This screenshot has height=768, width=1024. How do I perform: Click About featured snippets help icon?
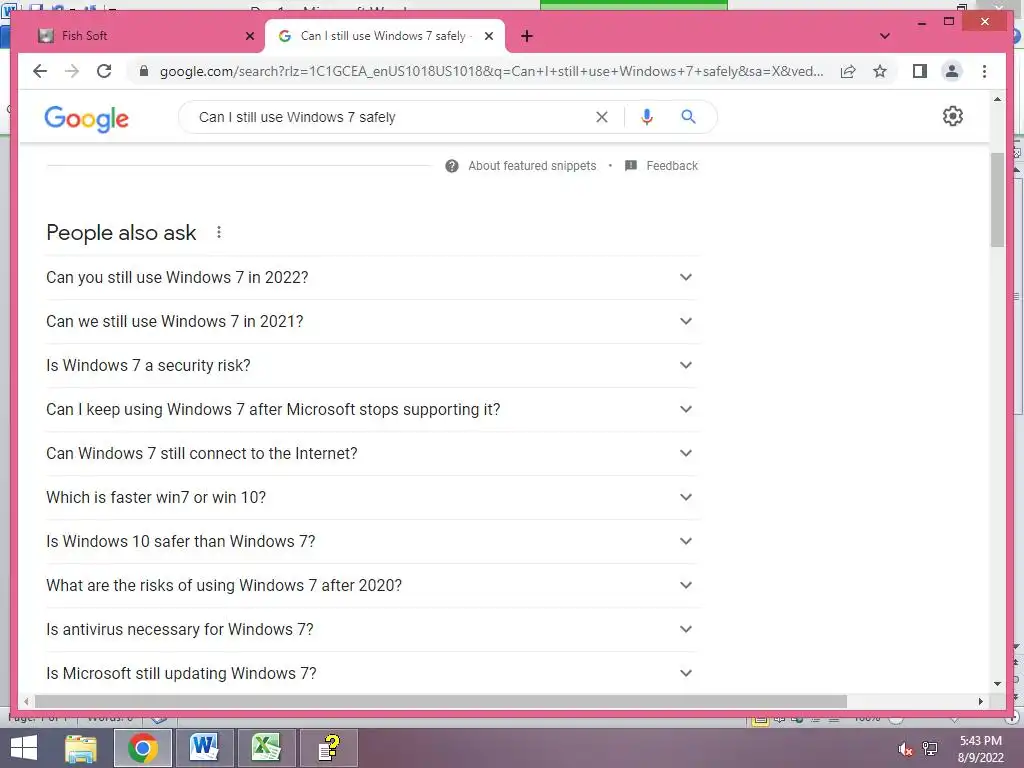coord(451,166)
